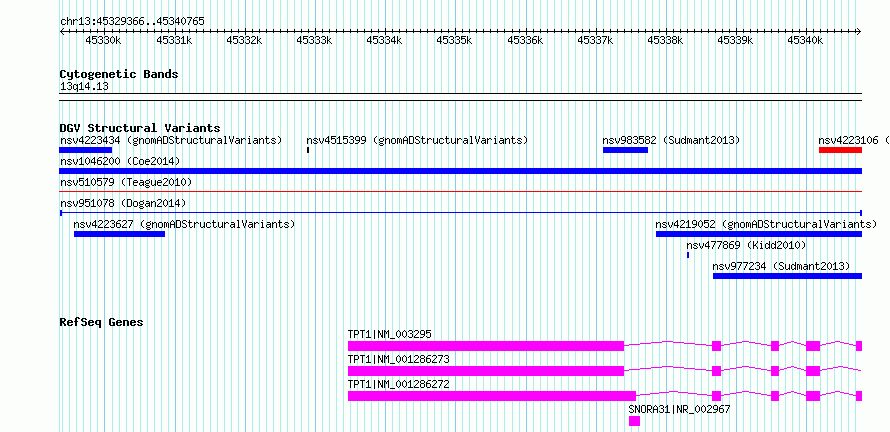890x432 pixels.
Task: Open the nsv510579 (Teague2010) label
Action: [126, 183]
